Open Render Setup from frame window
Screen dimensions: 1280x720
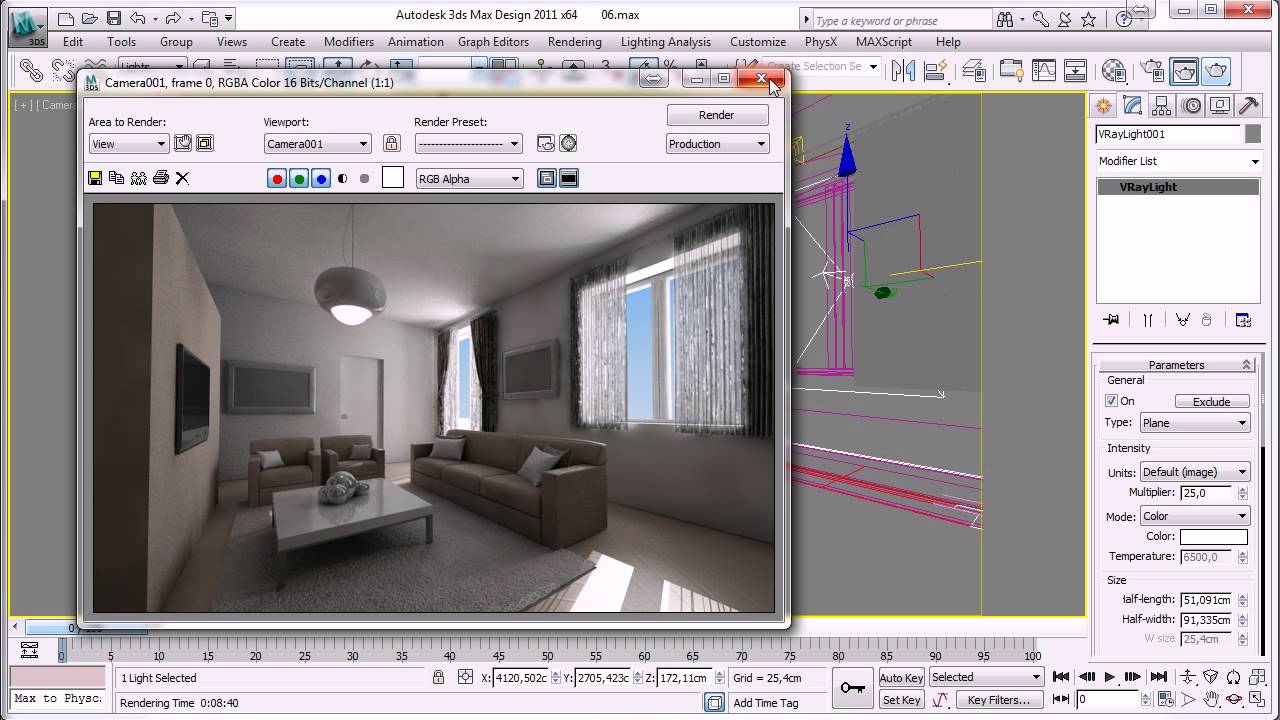[x=546, y=143]
